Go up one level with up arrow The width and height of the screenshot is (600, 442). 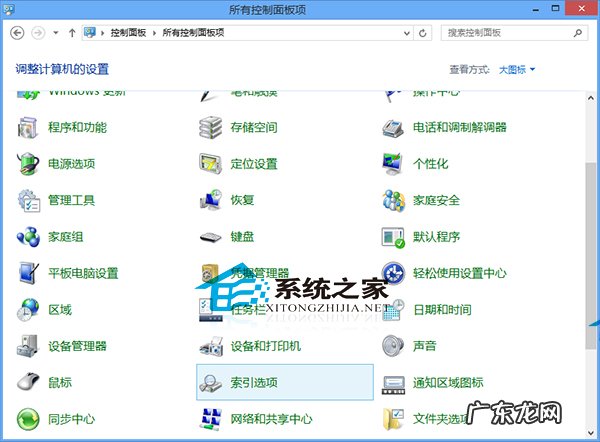72,33
